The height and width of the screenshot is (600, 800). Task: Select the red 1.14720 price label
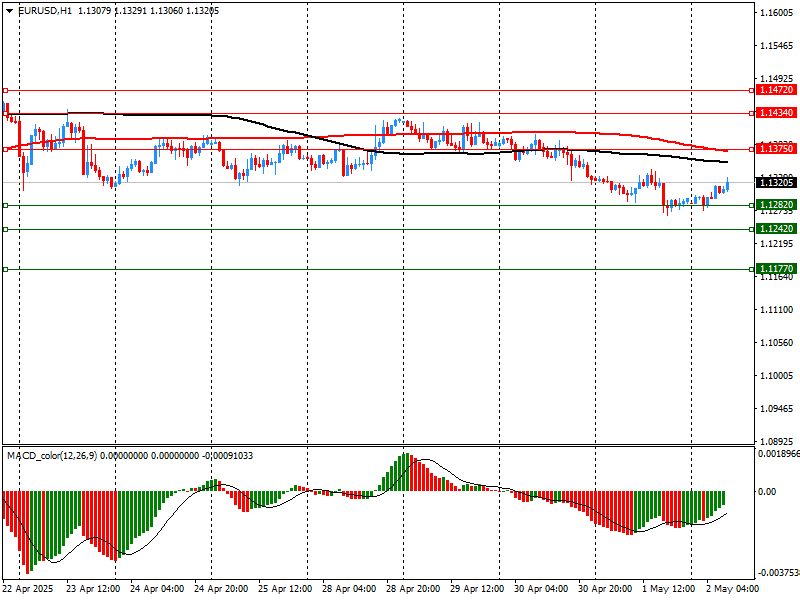776,90
